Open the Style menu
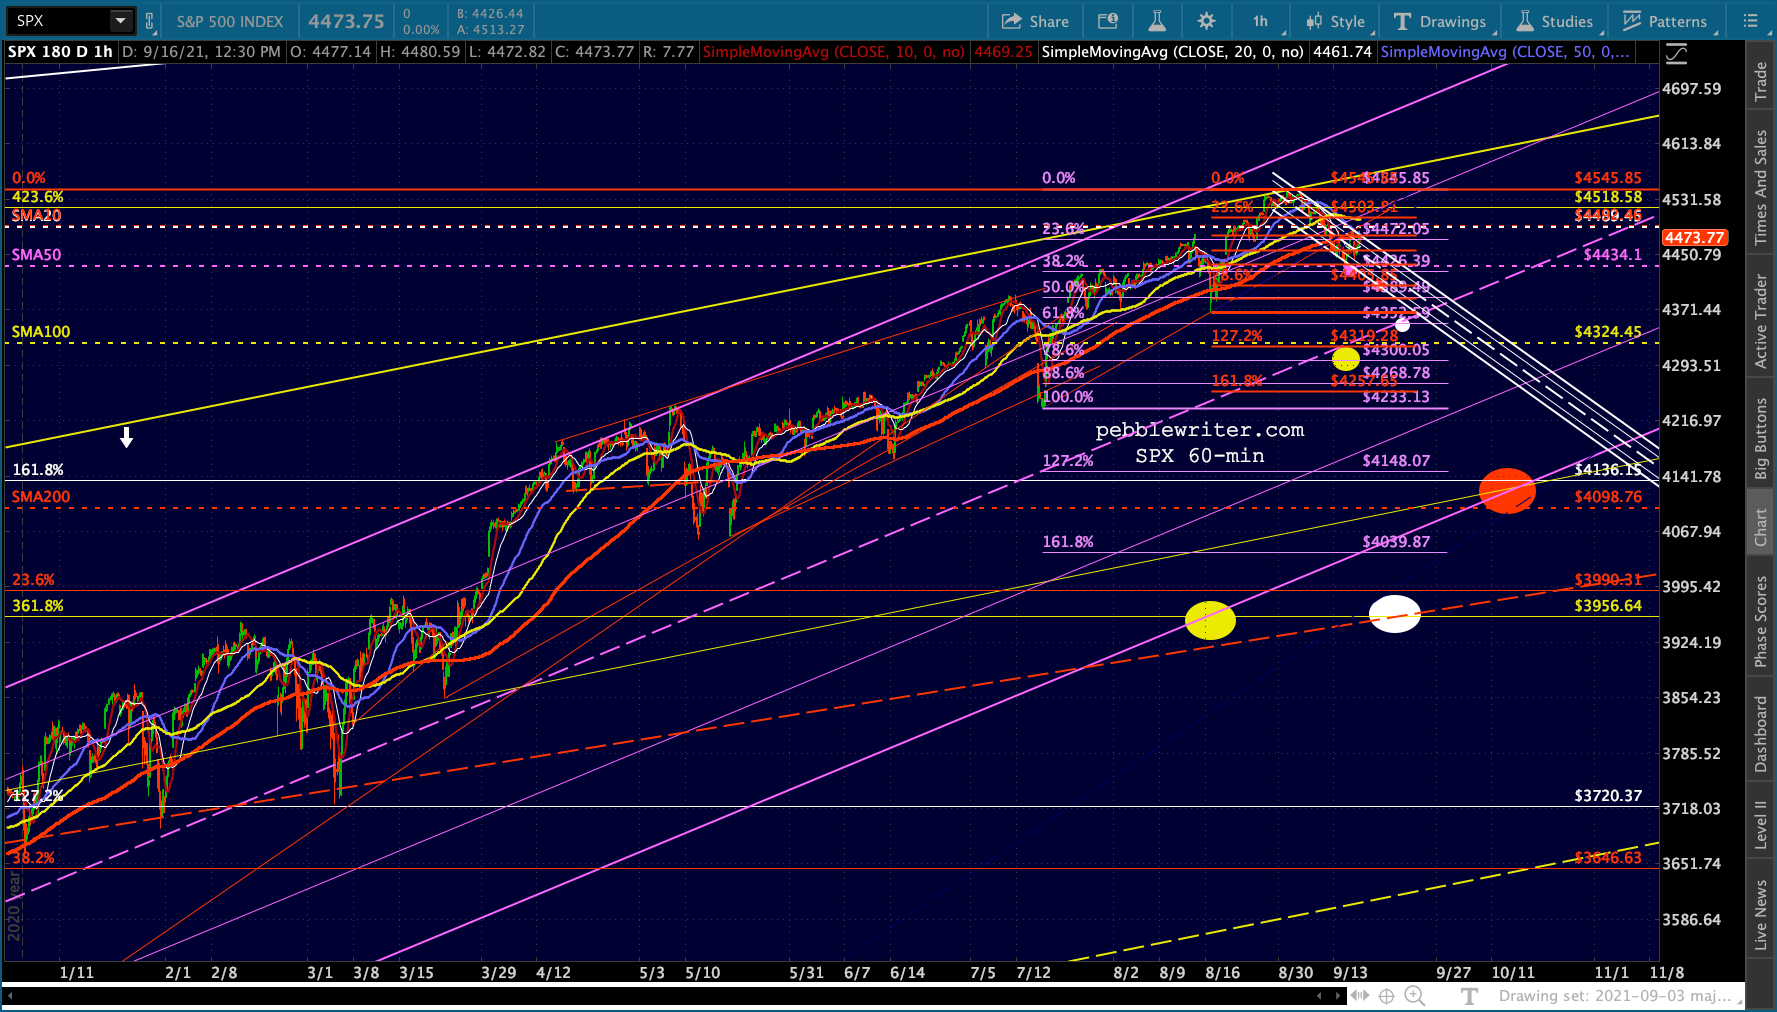Viewport: 1777px width, 1012px height. 1335,21
